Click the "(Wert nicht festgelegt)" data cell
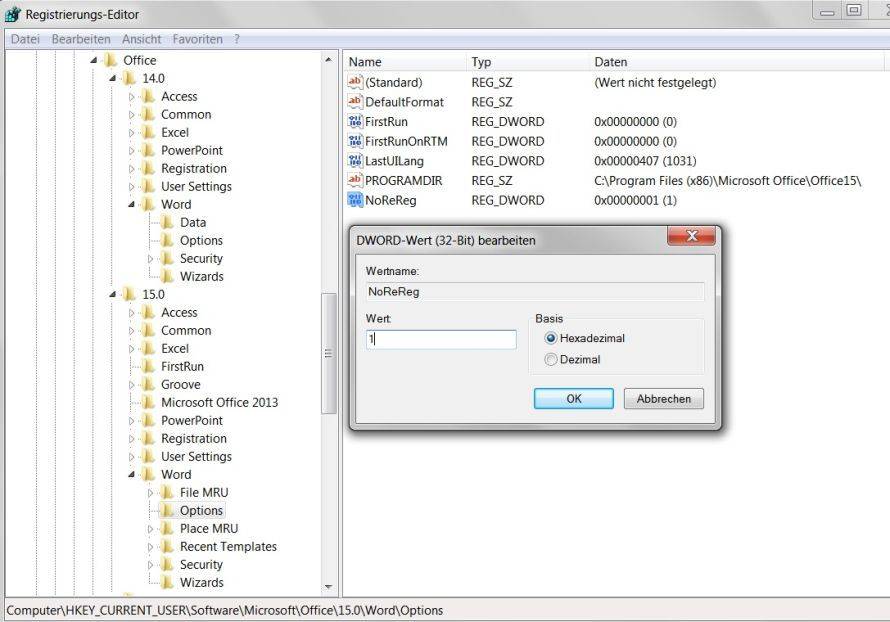890x622 pixels. 655,82
